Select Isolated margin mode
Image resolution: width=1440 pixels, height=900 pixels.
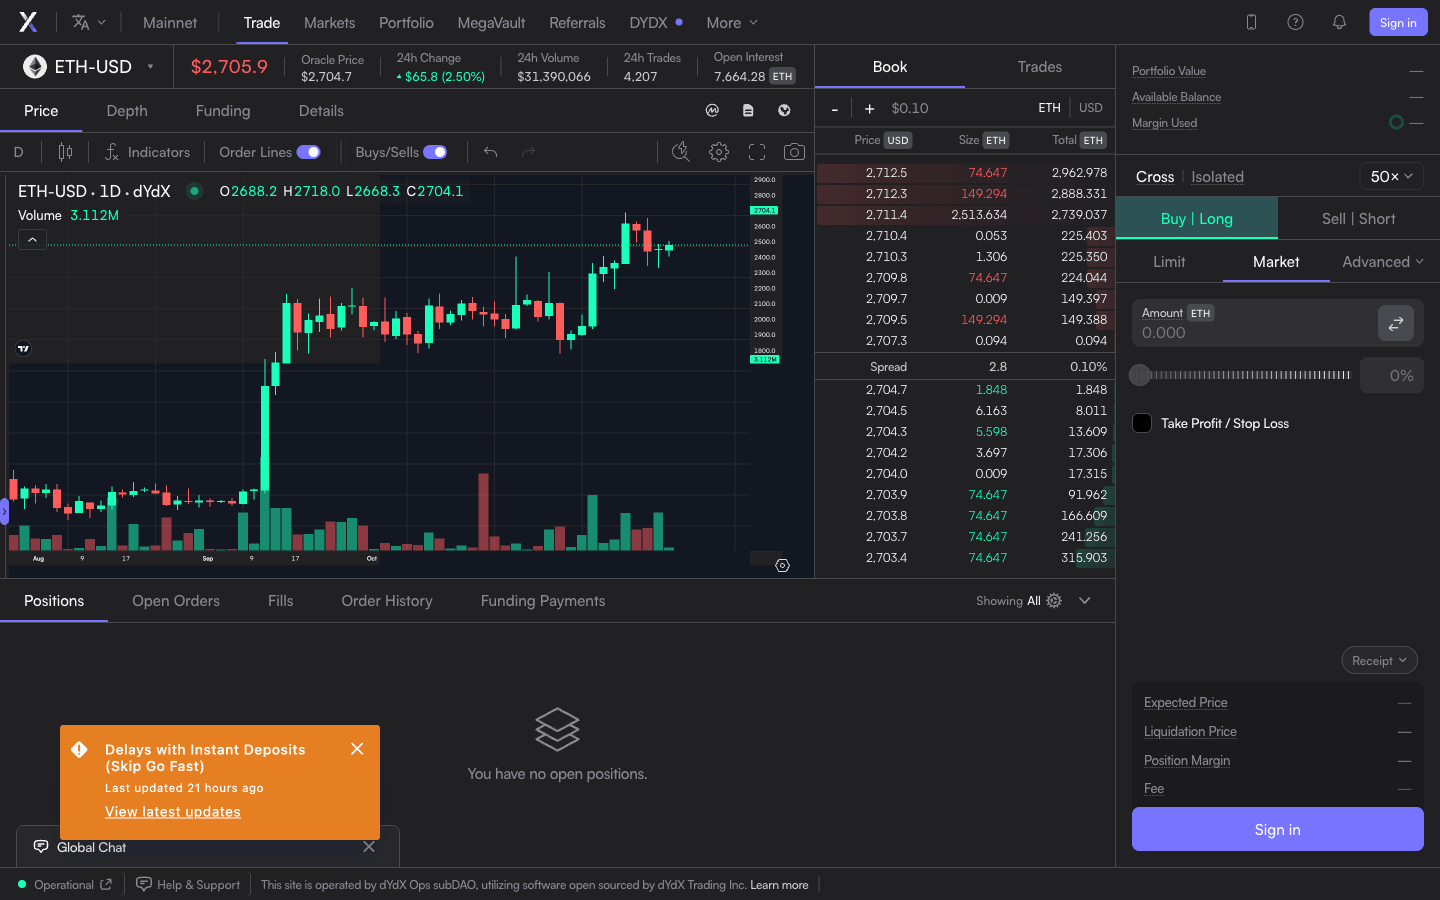coord(1217,177)
